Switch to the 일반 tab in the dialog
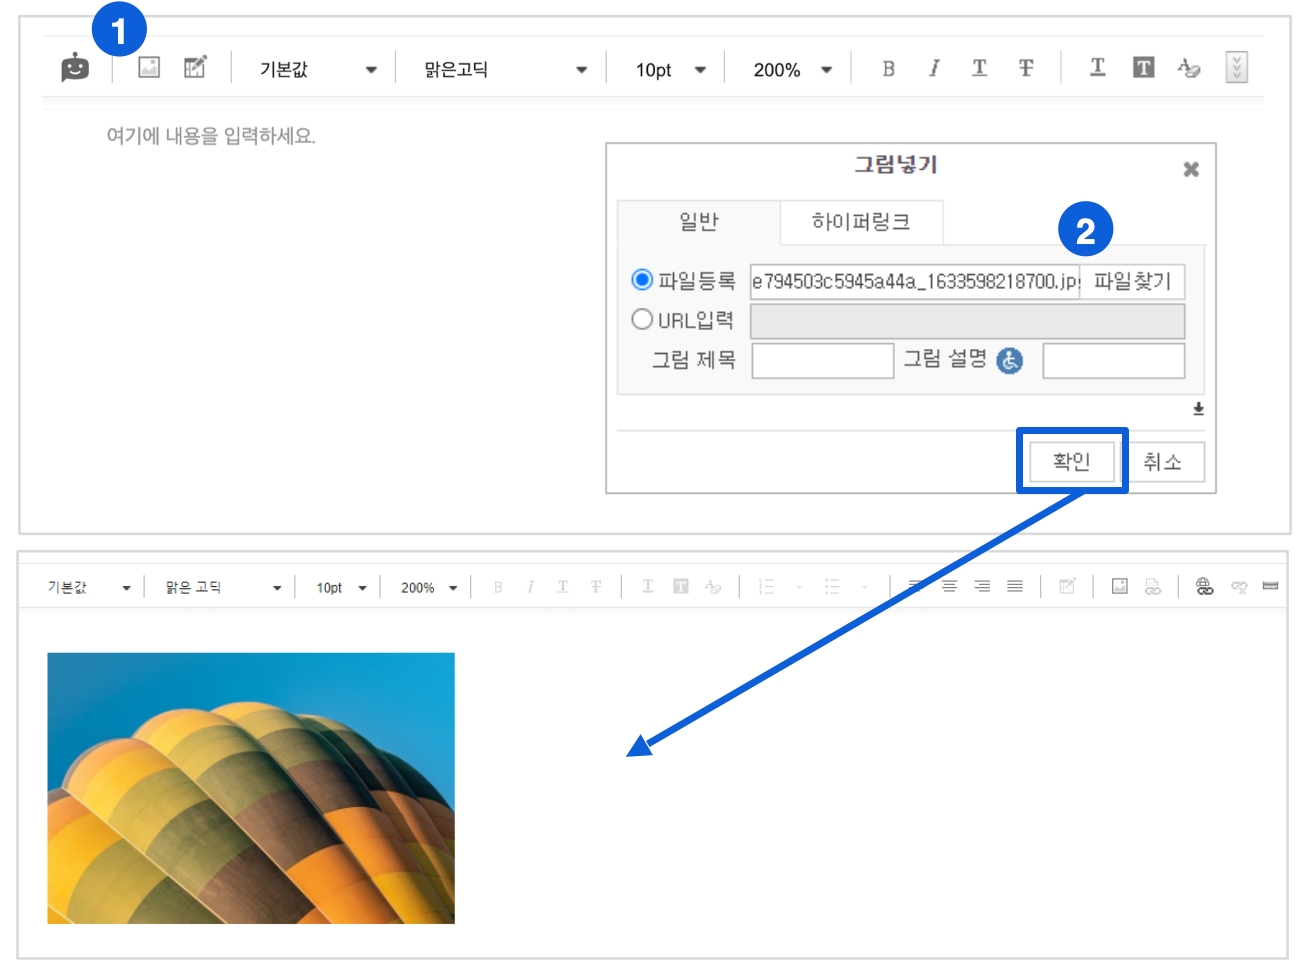This screenshot has height=976, width=1310. click(699, 222)
